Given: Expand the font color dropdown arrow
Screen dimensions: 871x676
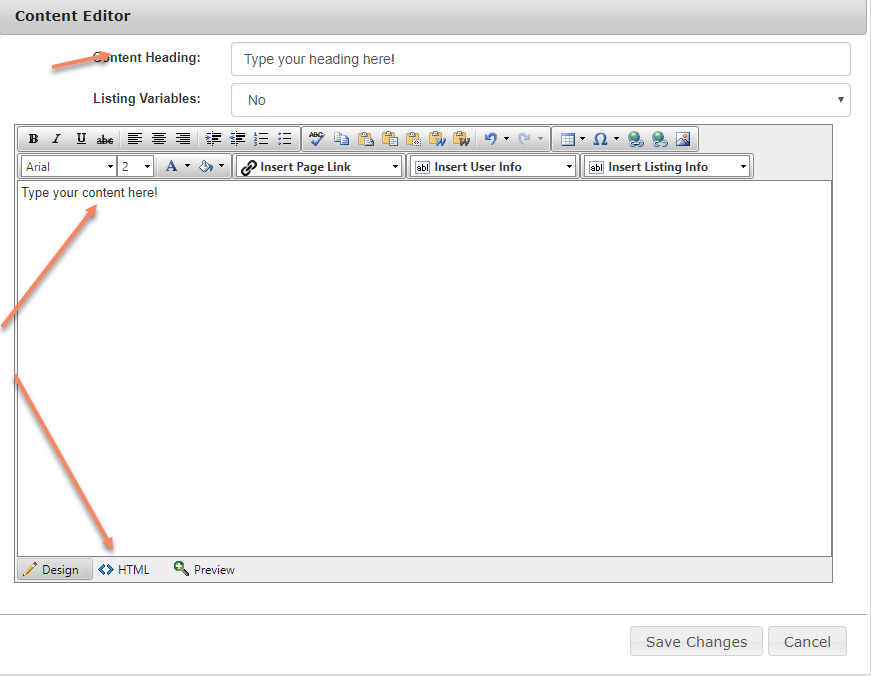Looking at the screenshot, I should tap(187, 166).
